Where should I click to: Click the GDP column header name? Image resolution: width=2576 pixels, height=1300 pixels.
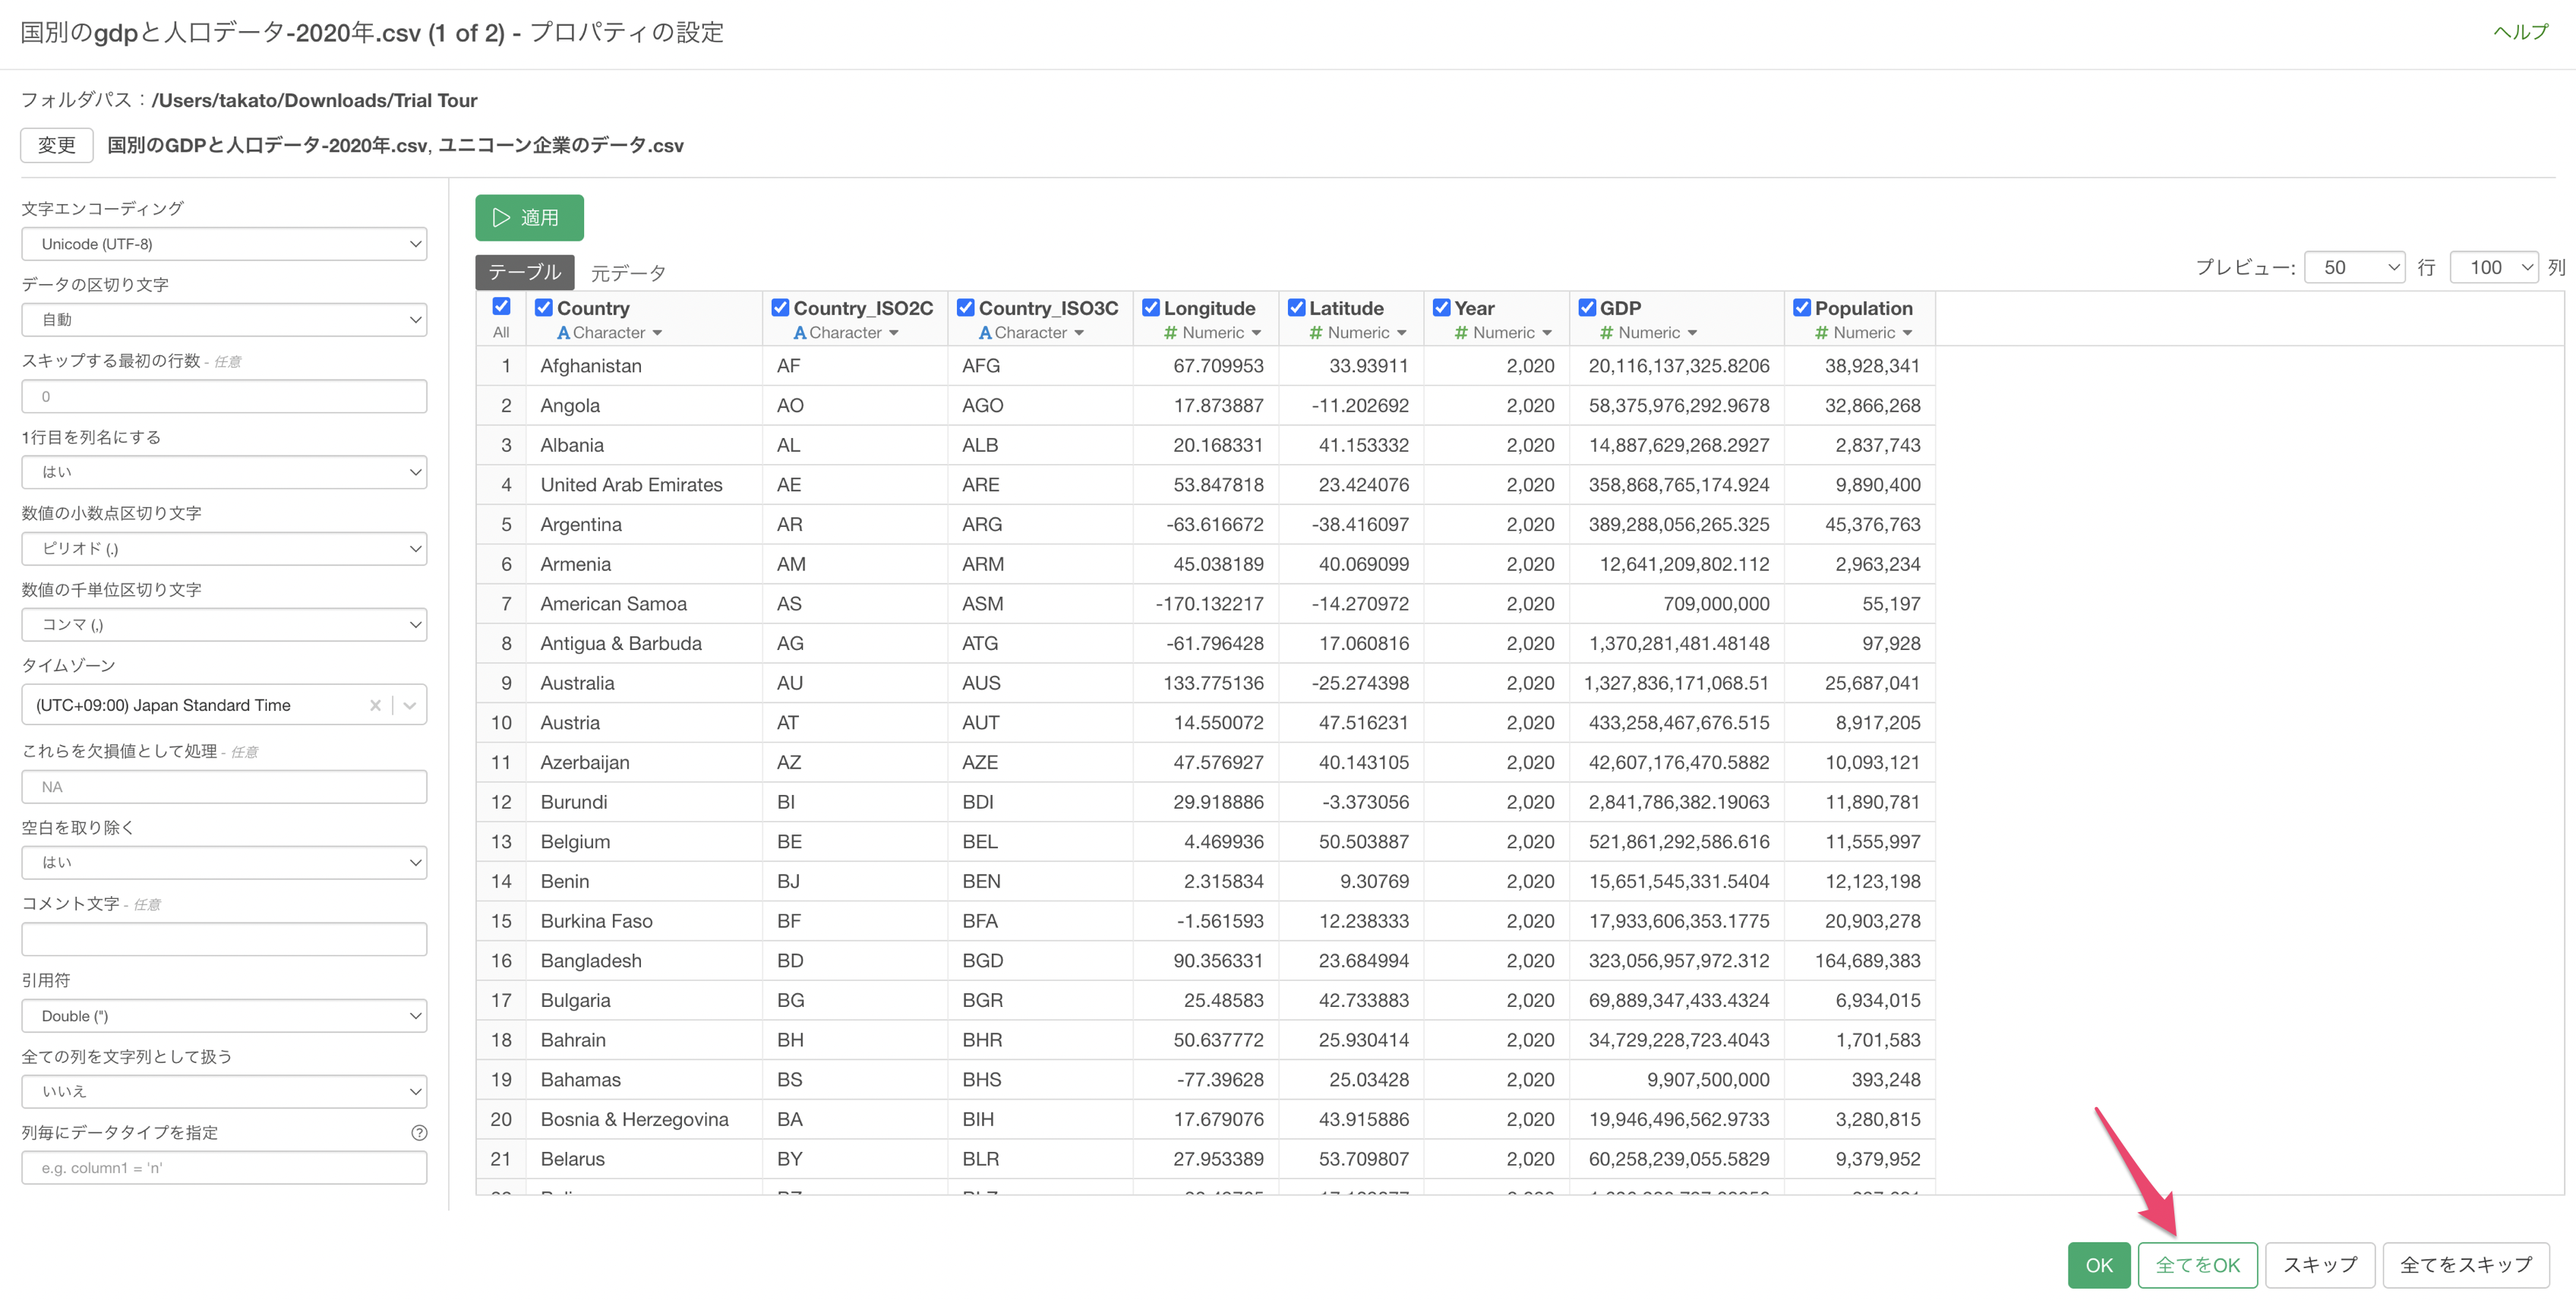click(x=1620, y=308)
